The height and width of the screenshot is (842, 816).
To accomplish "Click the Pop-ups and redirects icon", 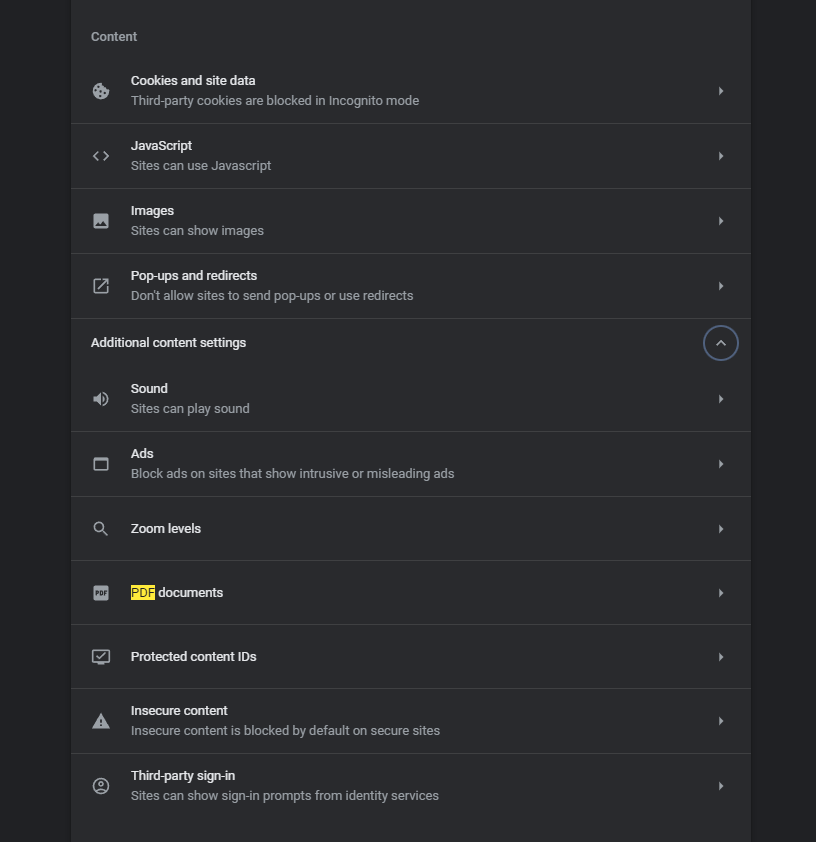I will point(101,286).
